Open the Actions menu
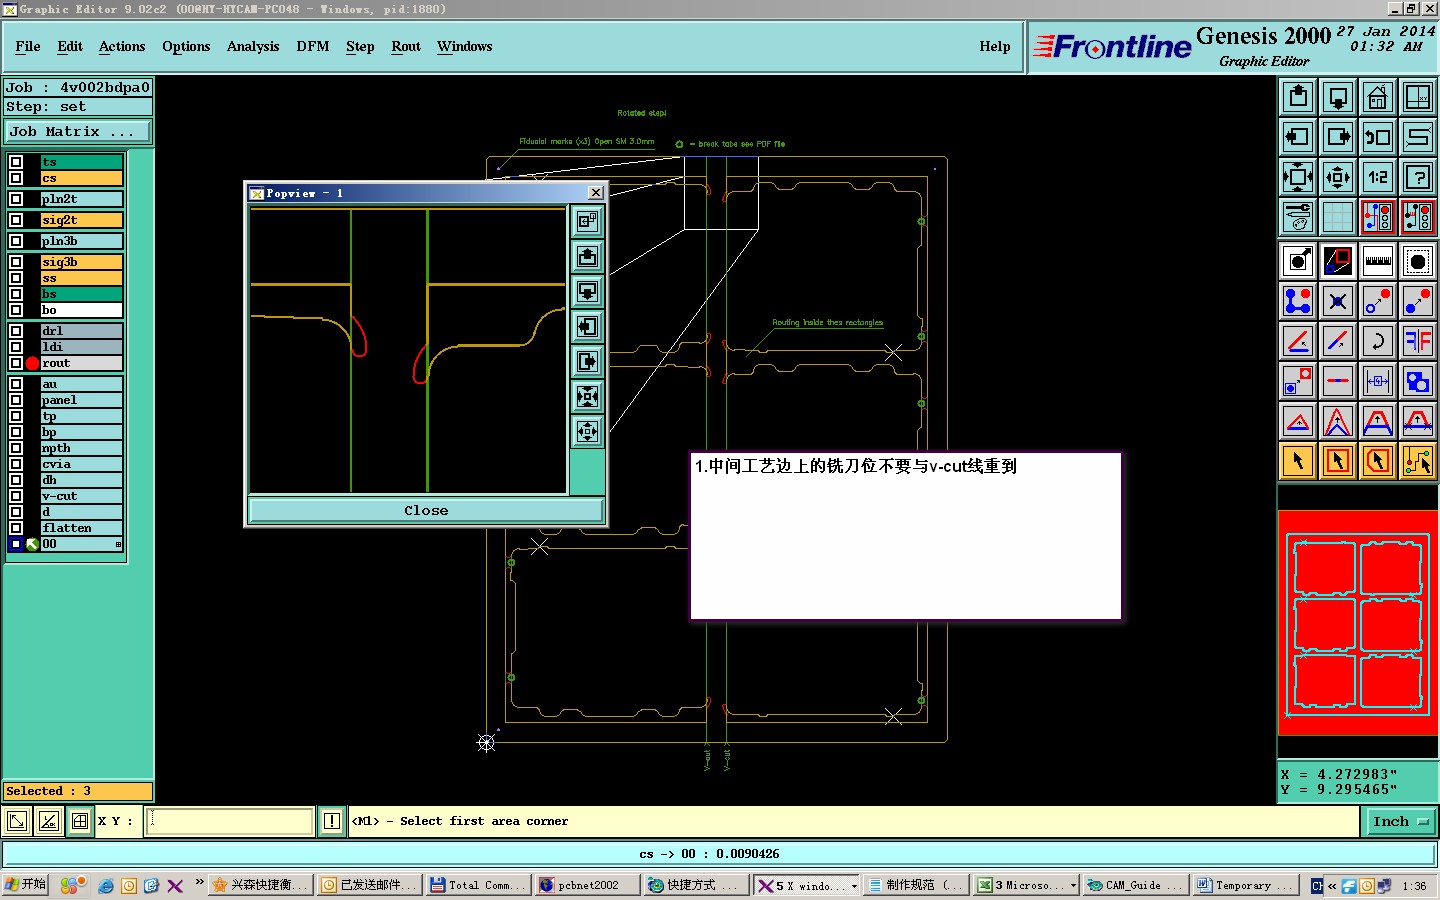Viewport: 1440px width, 900px height. (122, 47)
